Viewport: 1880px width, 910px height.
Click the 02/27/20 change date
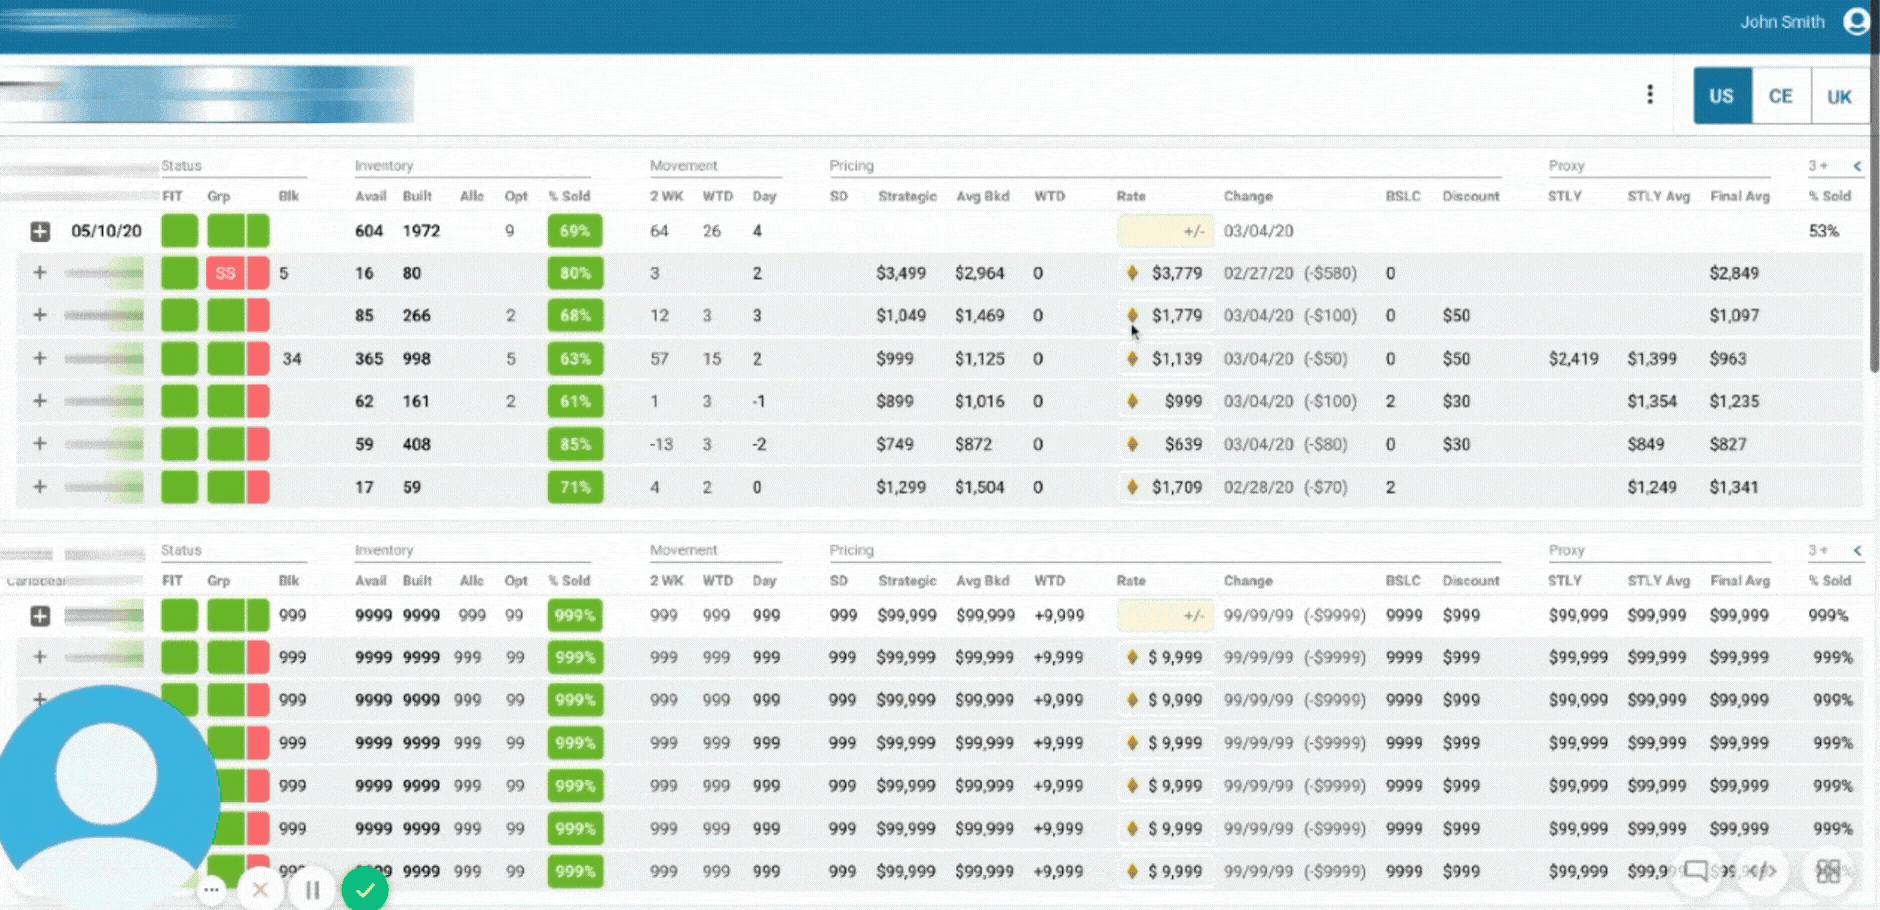(x=1258, y=273)
